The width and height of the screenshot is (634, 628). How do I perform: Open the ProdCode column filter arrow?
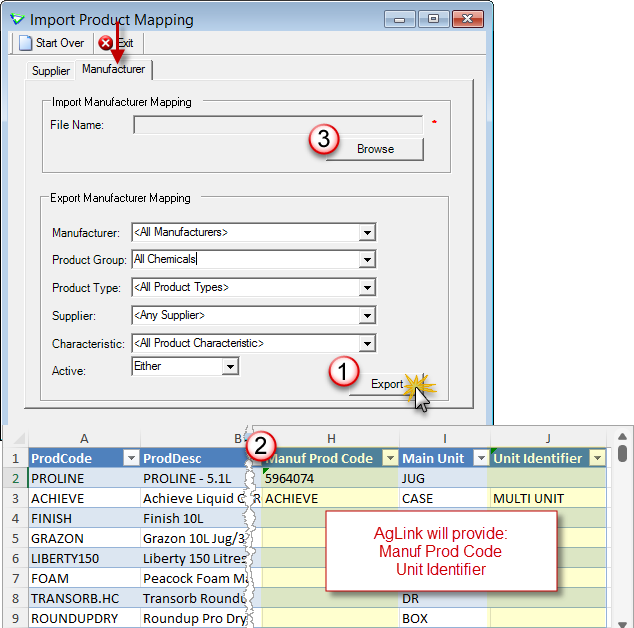click(131, 458)
